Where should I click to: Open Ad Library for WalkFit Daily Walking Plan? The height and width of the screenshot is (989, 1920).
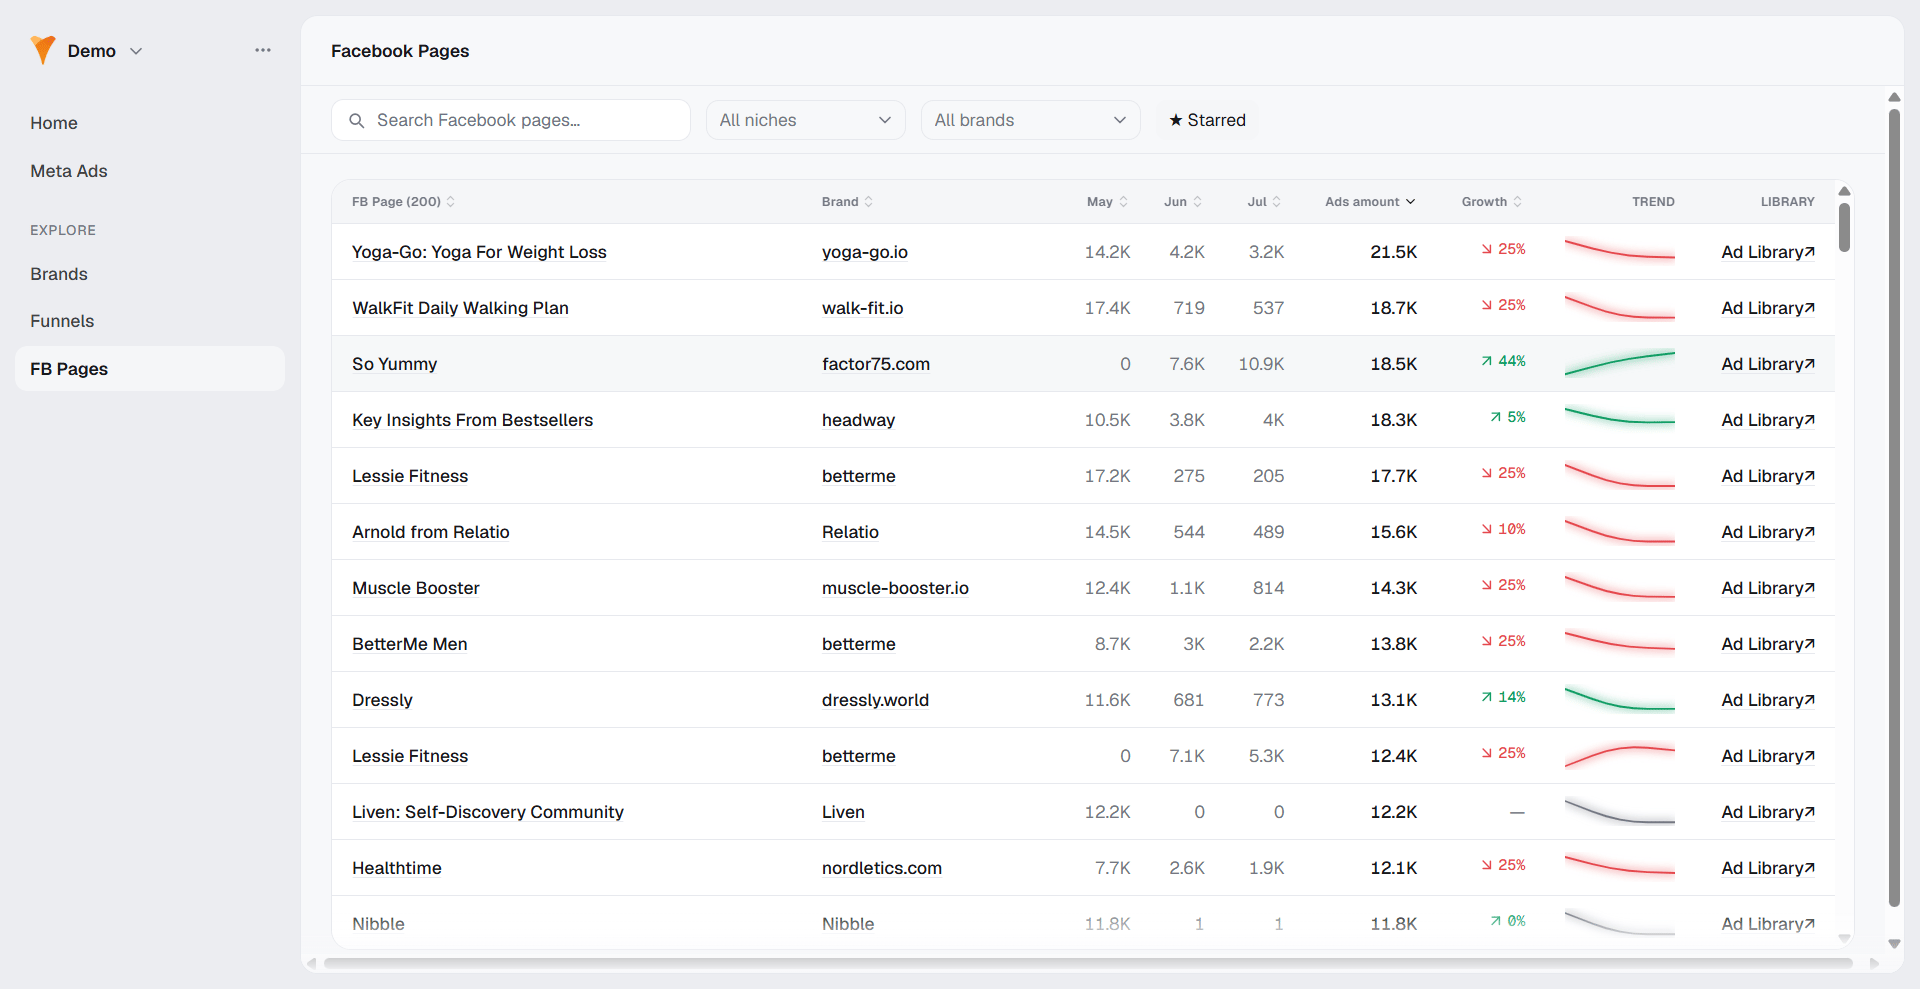click(x=1768, y=308)
